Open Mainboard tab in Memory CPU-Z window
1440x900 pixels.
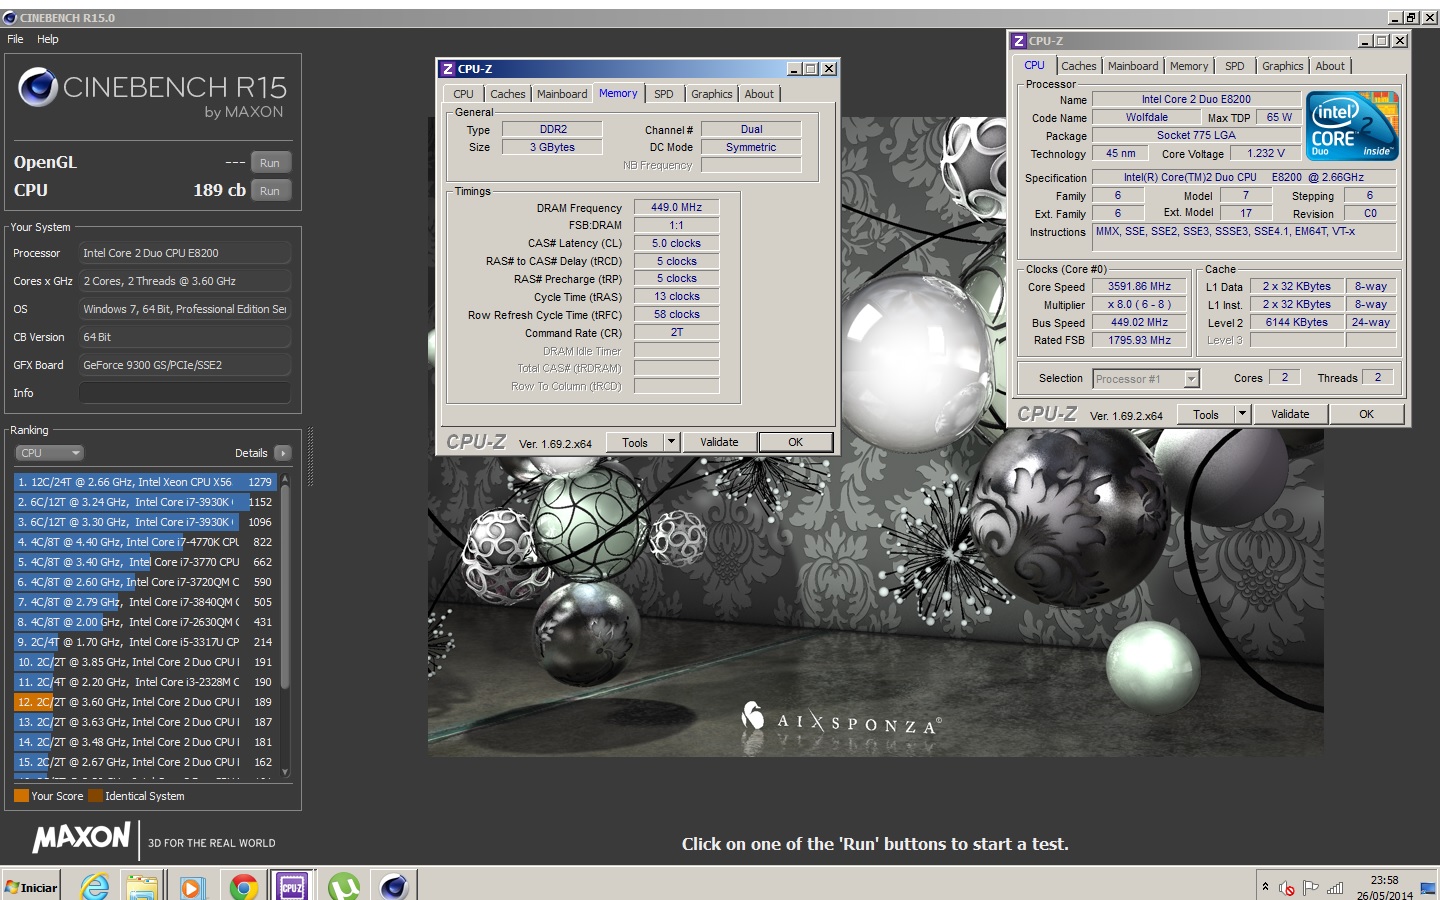pyautogui.click(x=562, y=94)
